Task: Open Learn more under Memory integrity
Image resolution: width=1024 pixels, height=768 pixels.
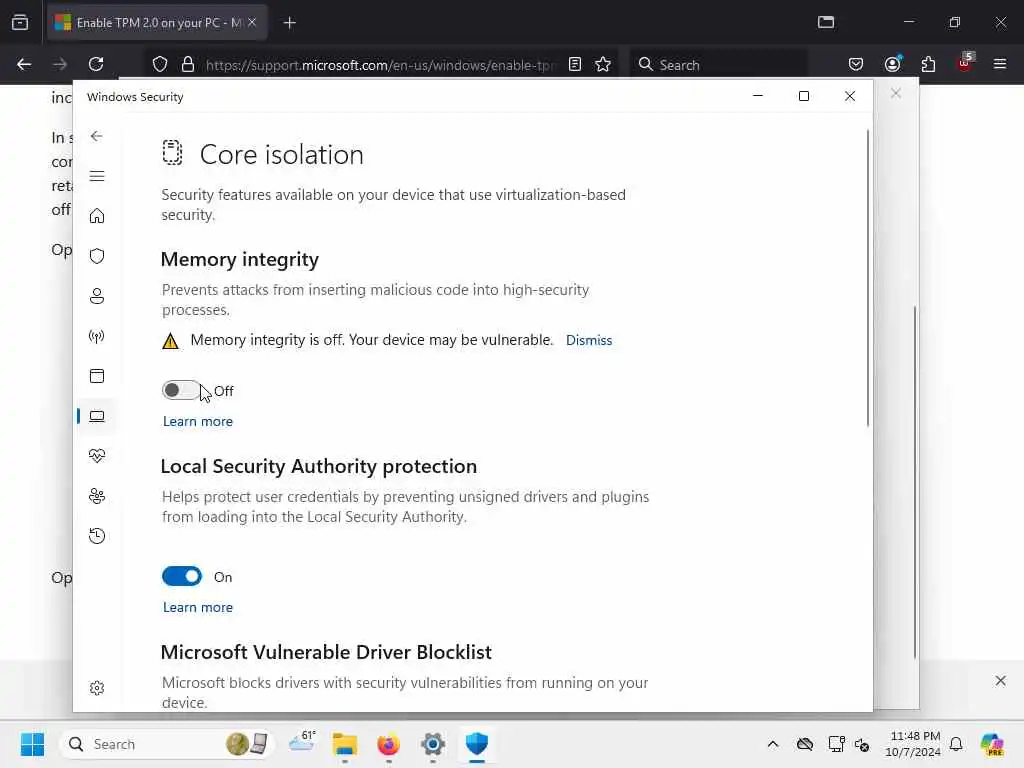Action: coord(197,421)
